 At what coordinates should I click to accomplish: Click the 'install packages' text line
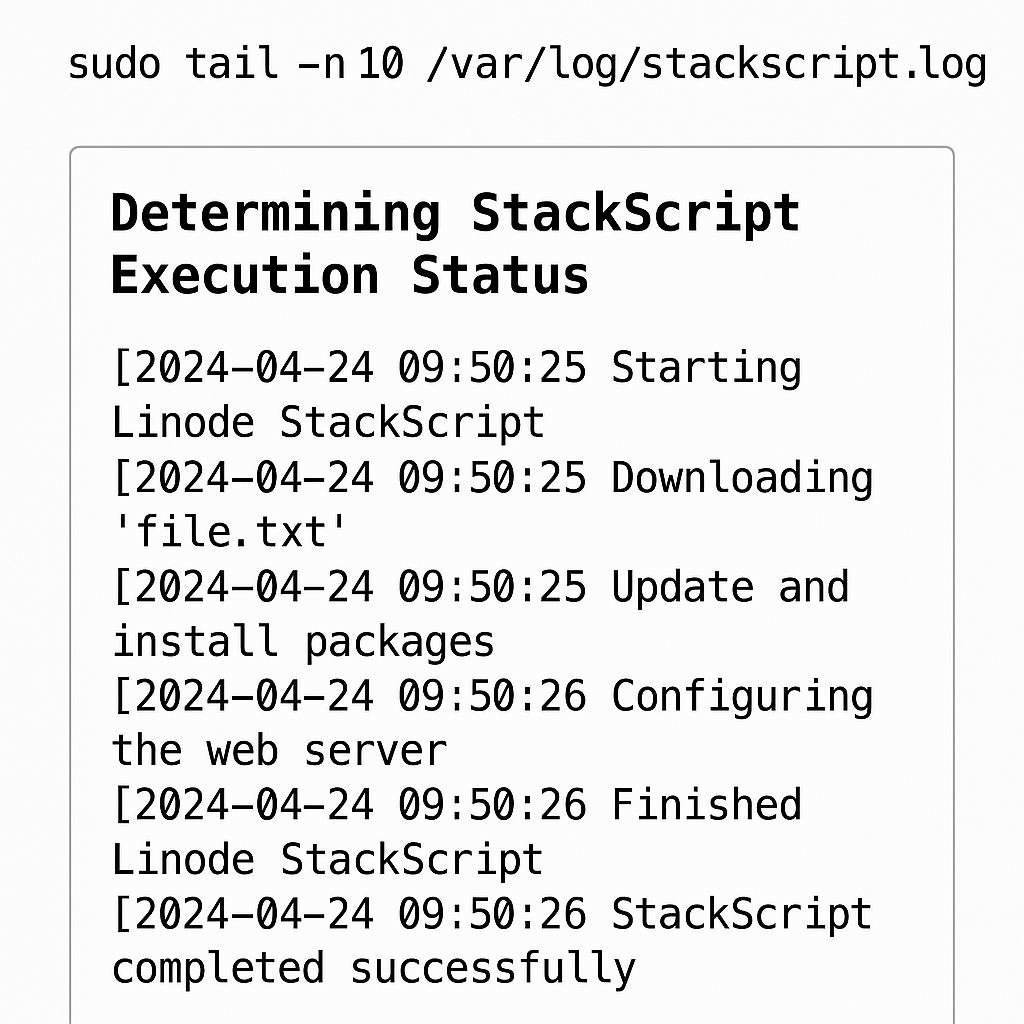303,641
